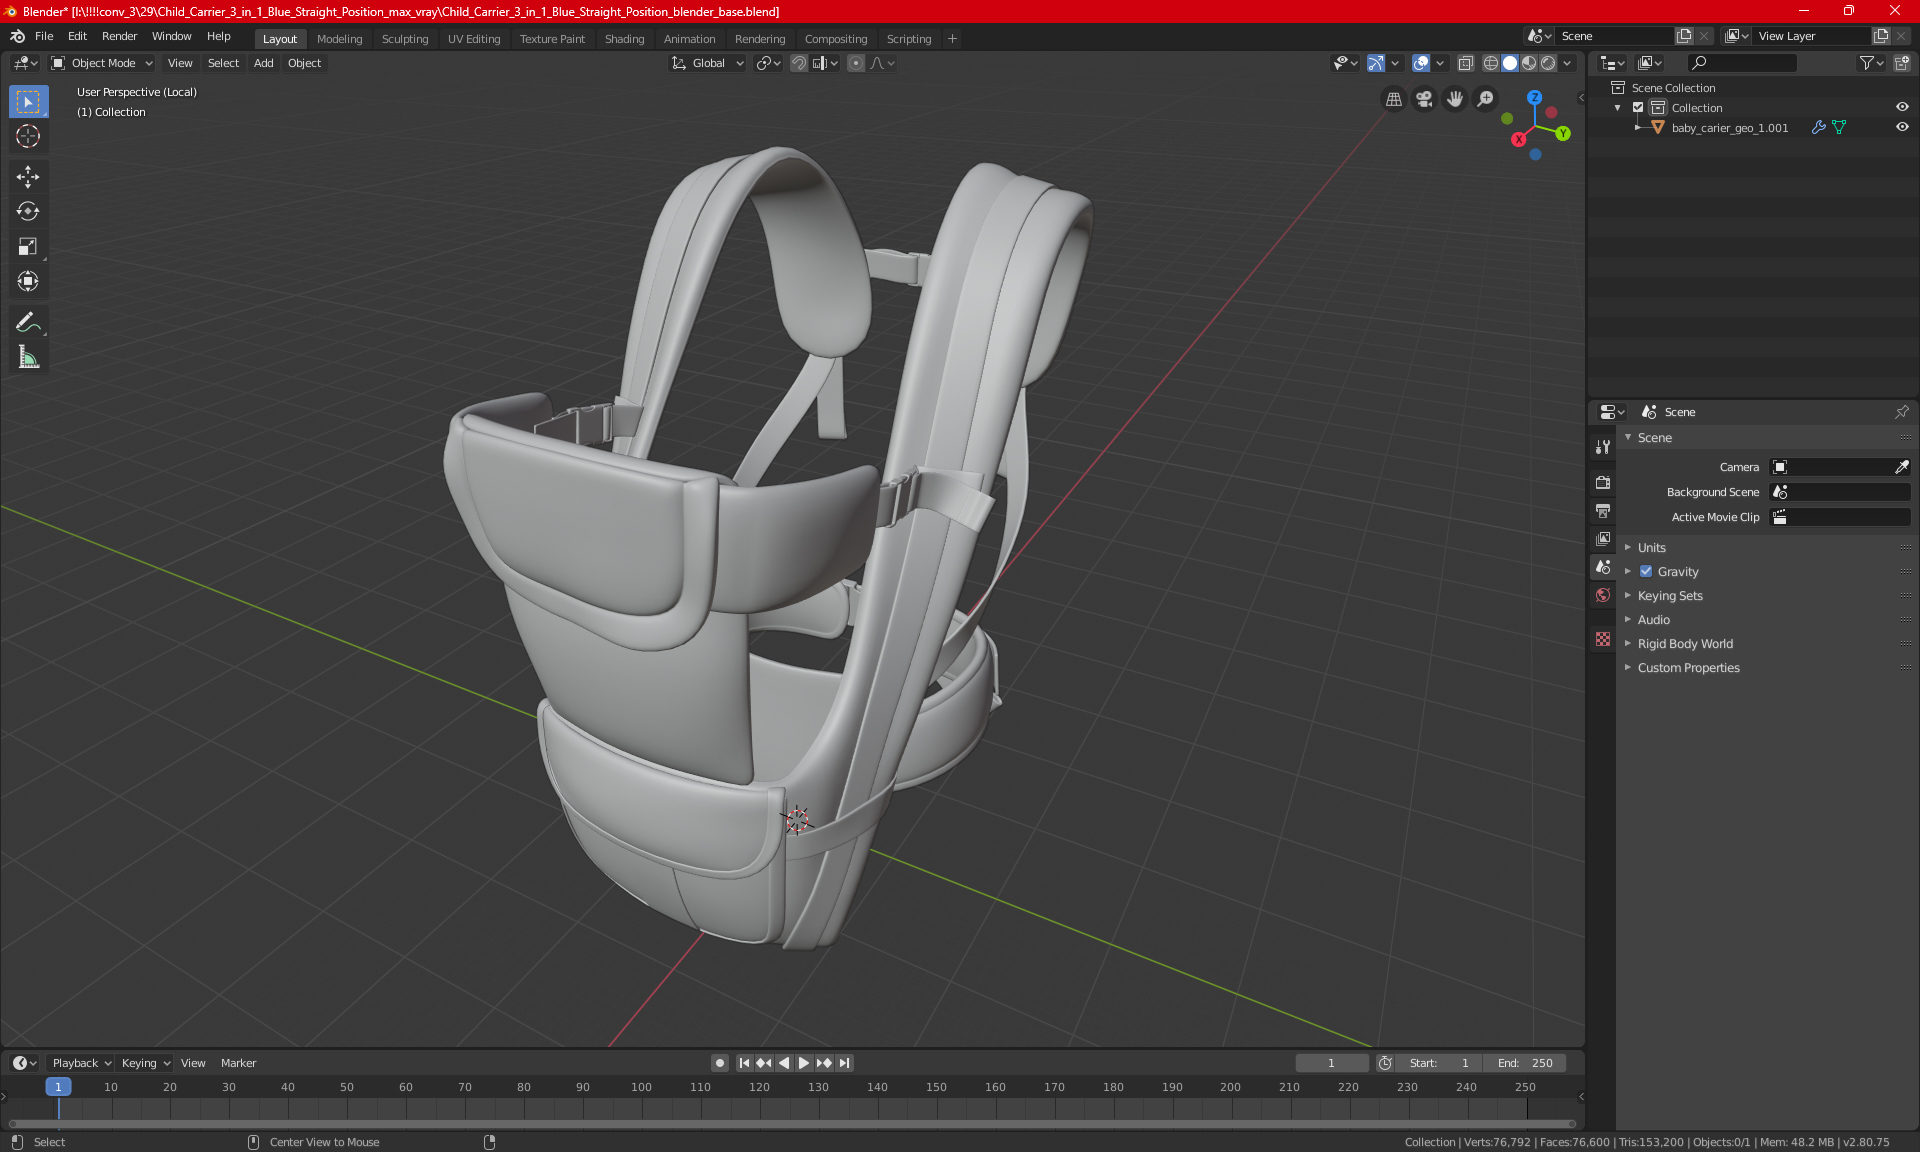Screen dimensions: 1920x1152
Task: Choose the Annotate pencil tool
Action: pyautogui.click(x=27, y=322)
